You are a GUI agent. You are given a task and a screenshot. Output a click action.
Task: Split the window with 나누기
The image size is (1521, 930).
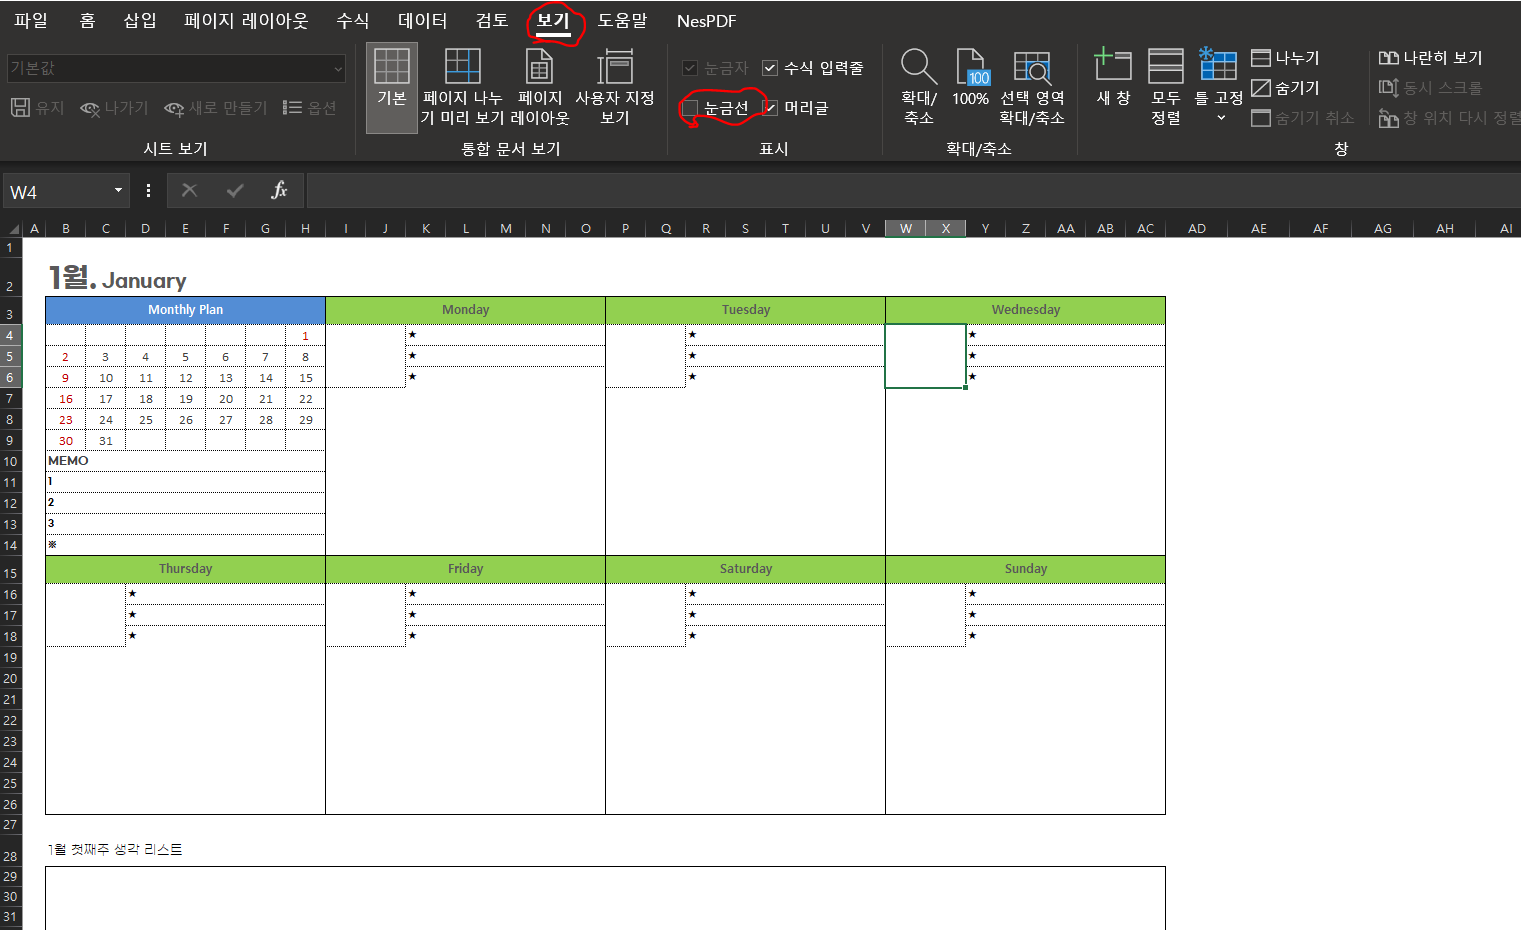click(1286, 58)
